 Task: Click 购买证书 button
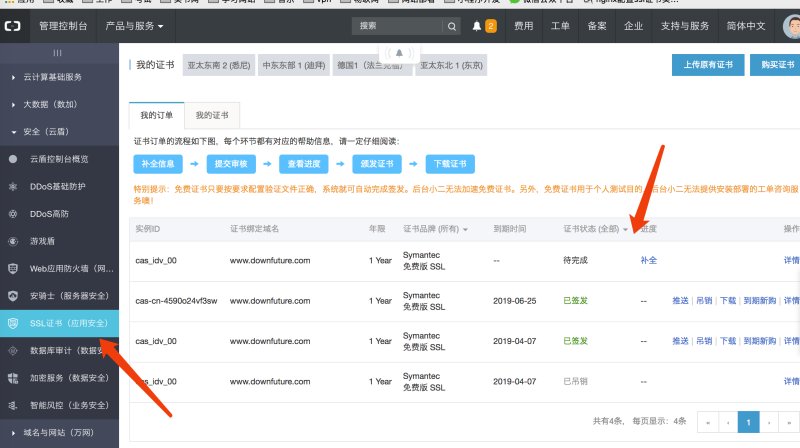[x=777, y=65]
